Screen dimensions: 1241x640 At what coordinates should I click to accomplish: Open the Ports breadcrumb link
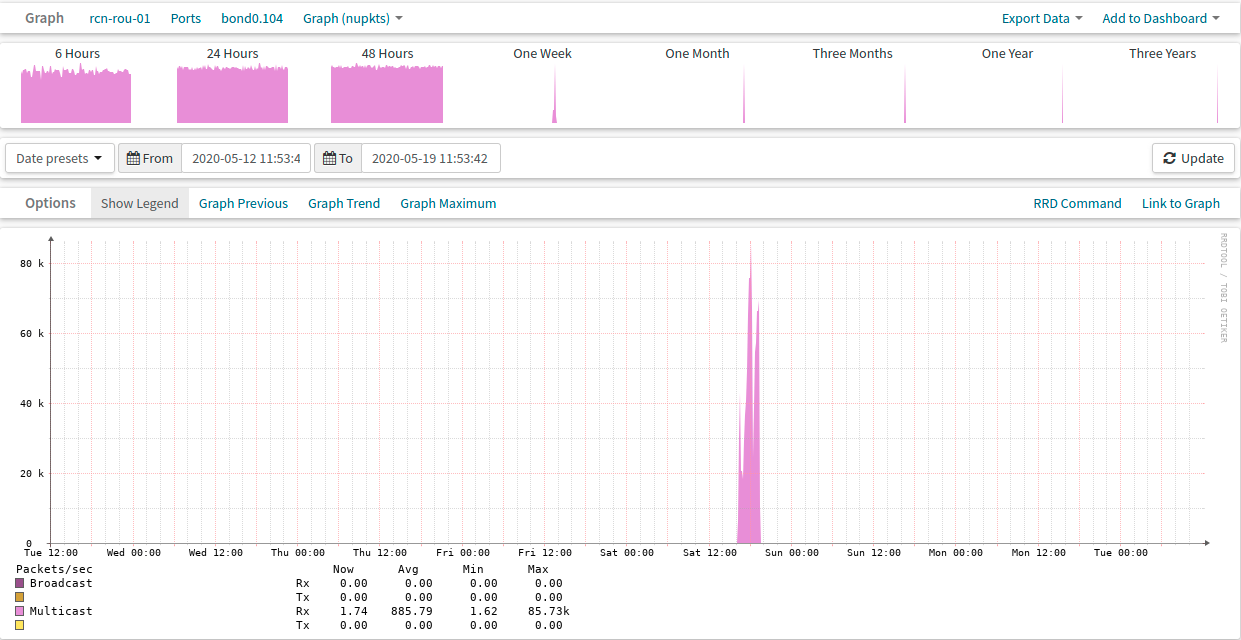[x=186, y=18]
